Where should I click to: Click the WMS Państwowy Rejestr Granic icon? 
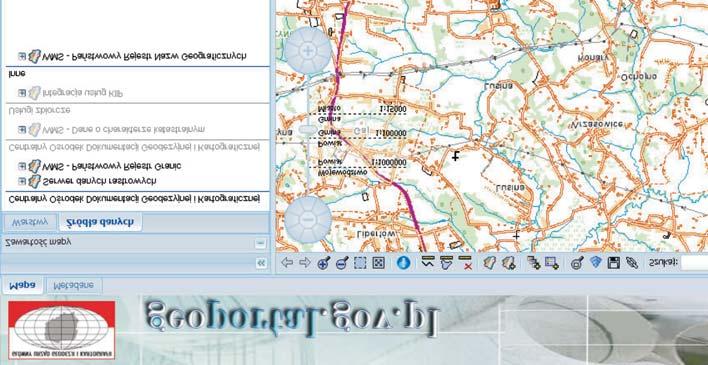click(x=34, y=166)
